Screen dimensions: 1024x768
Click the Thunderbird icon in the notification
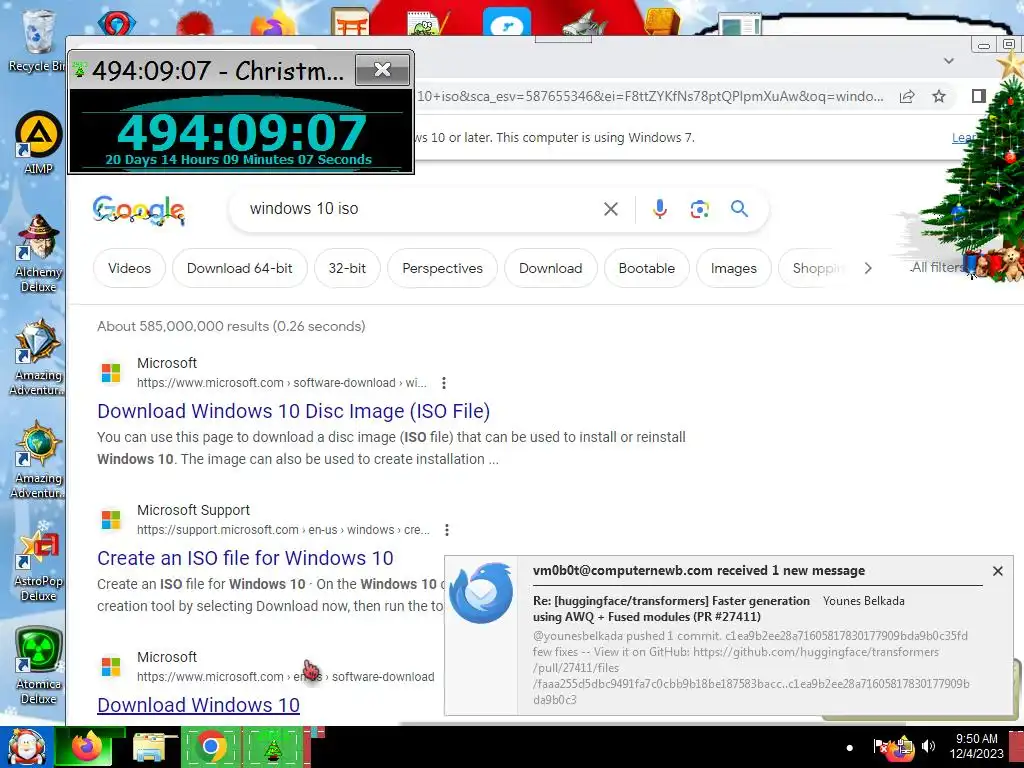(x=482, y=593)
